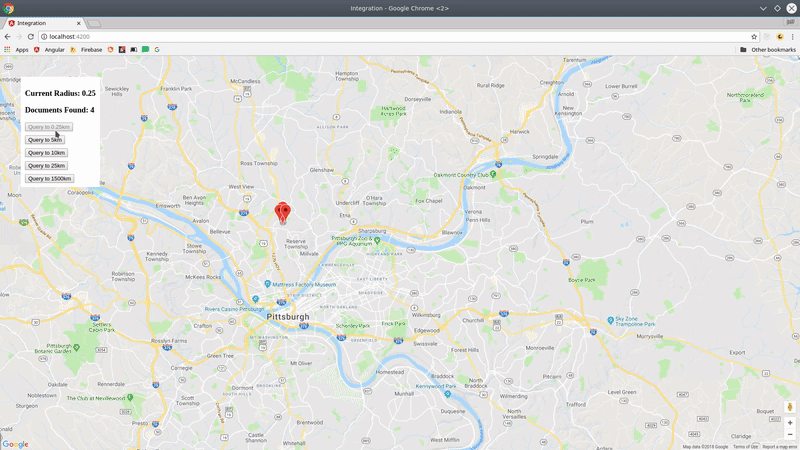
Task: Click the Query to 5km button
Action: [45, 140]
